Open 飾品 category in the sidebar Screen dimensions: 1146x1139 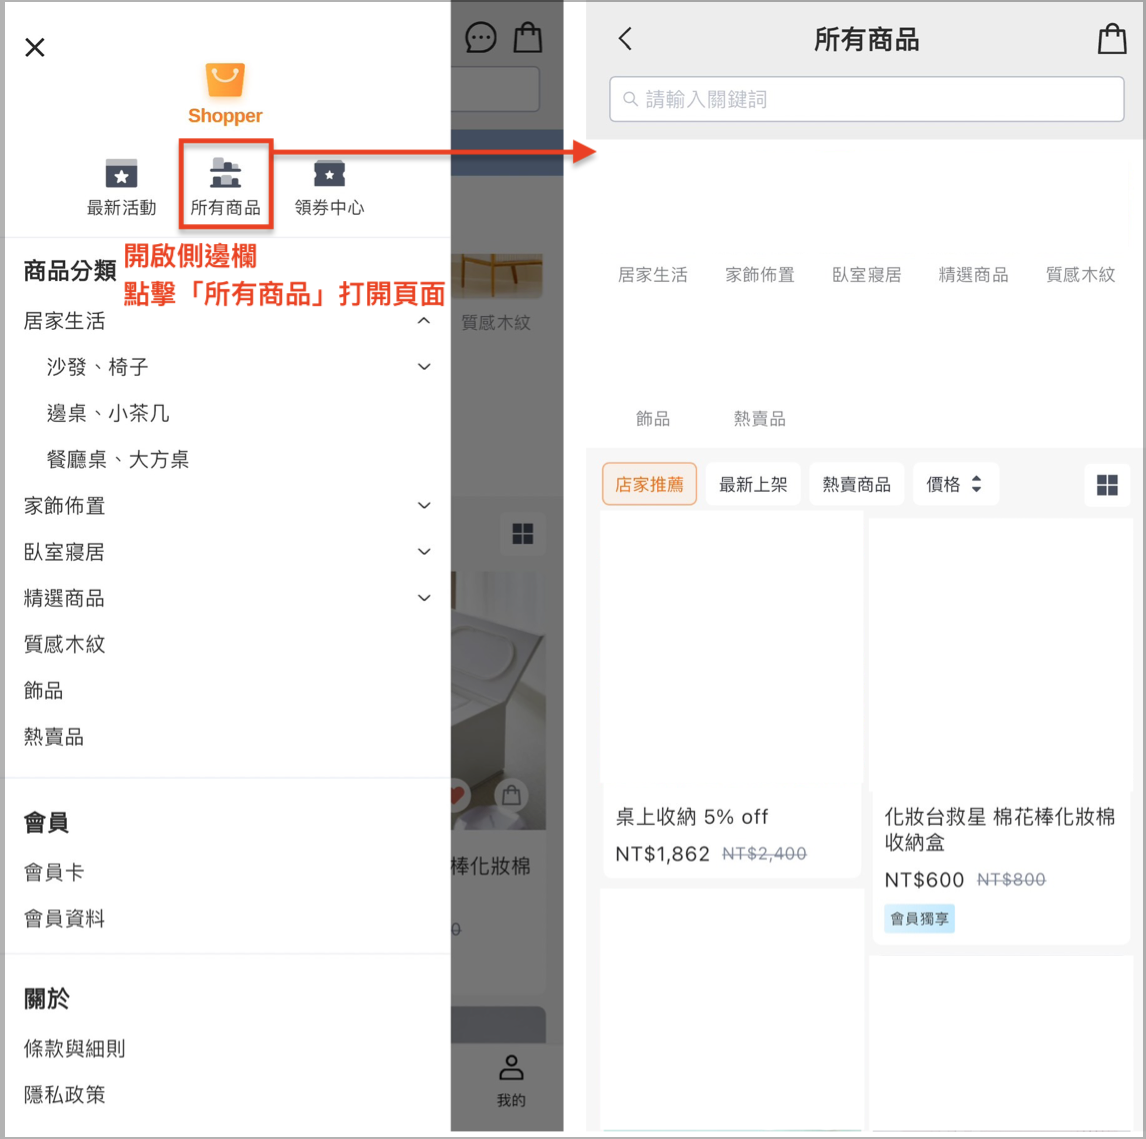pyautogui.click(x=43, y=691)
